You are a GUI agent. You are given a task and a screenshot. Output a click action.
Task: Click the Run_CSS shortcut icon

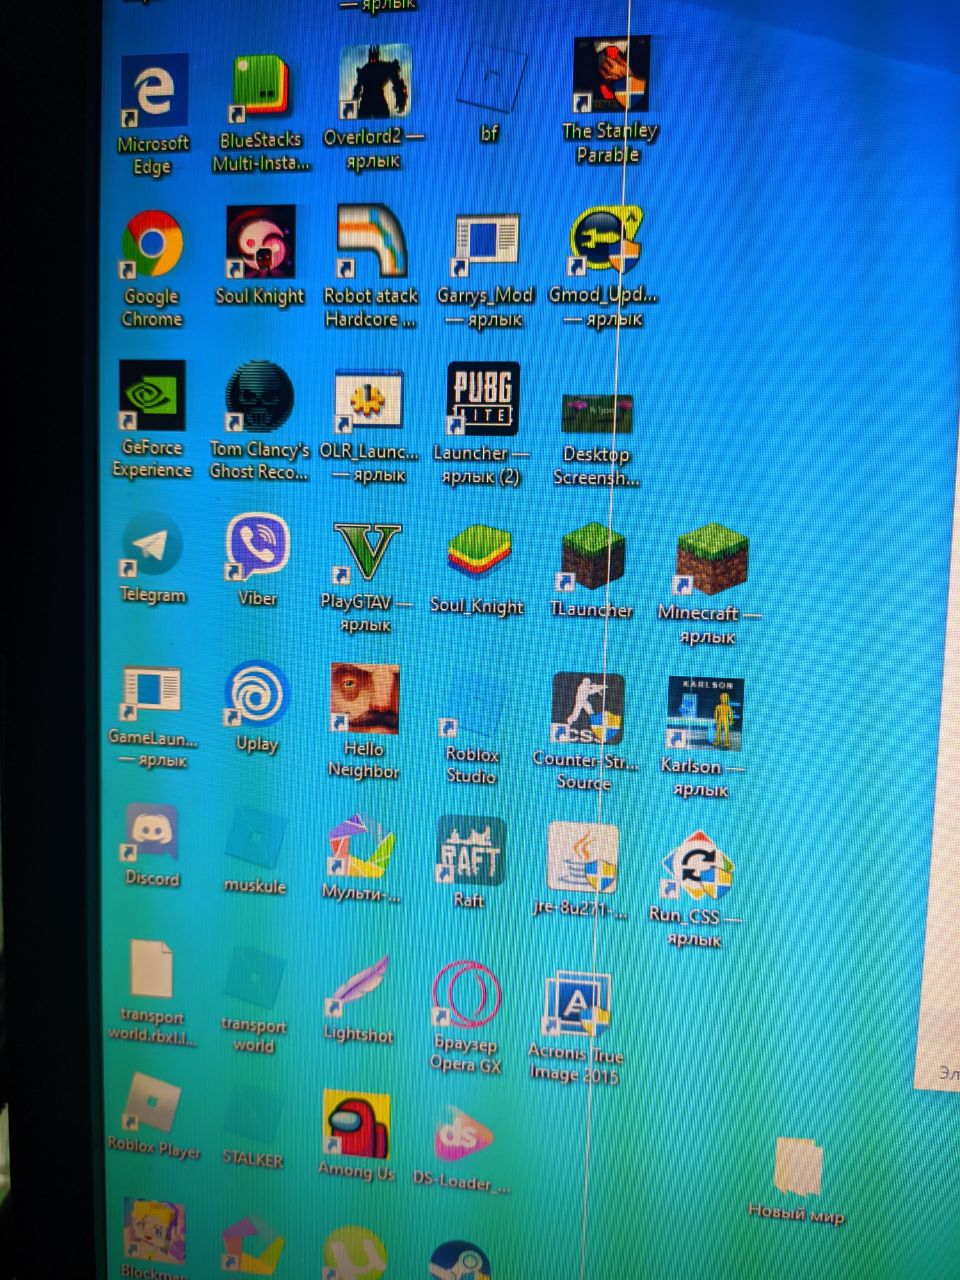(x=697, y=865)
